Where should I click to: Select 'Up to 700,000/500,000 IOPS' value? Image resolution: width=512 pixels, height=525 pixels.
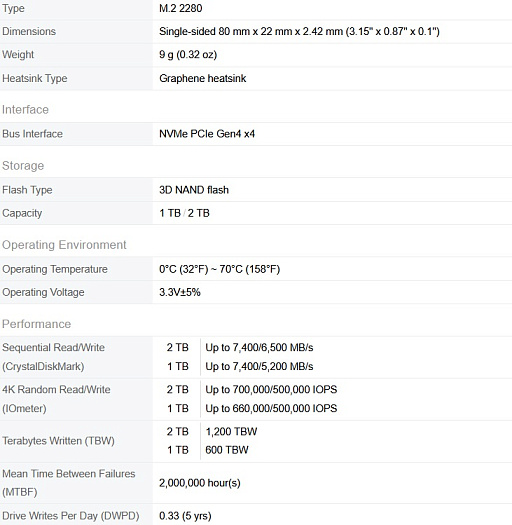point(271,389)
